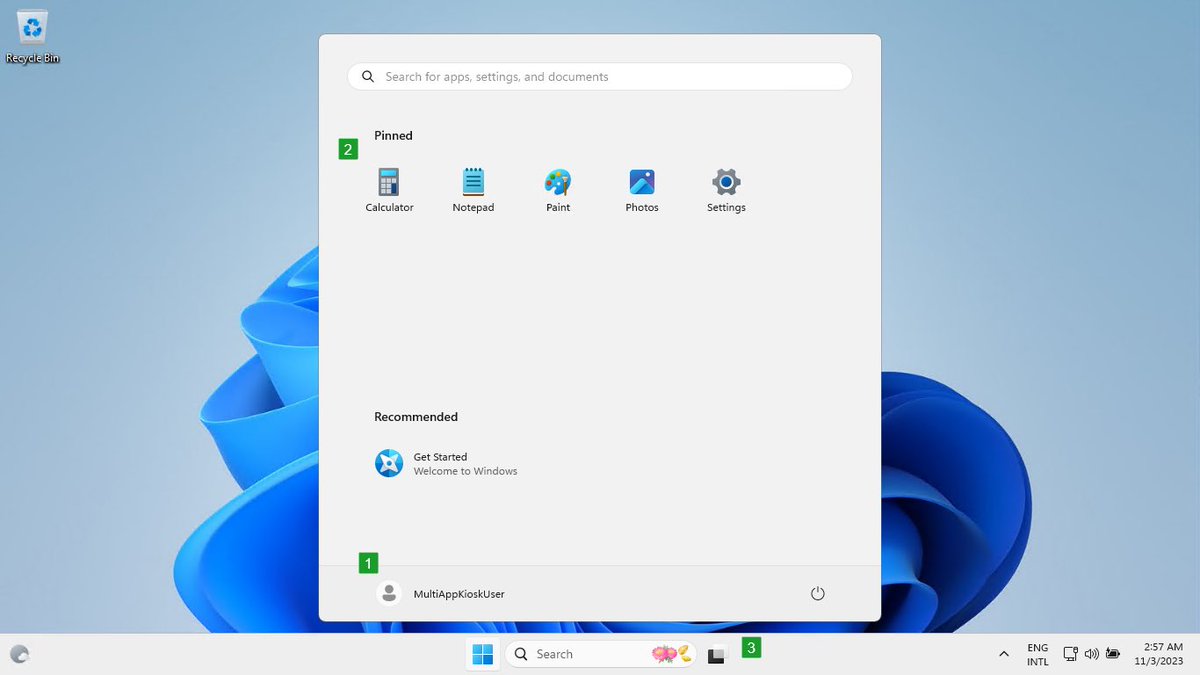
Task: Open Settings from pinned apps
Action: click(x=726, y=190)
